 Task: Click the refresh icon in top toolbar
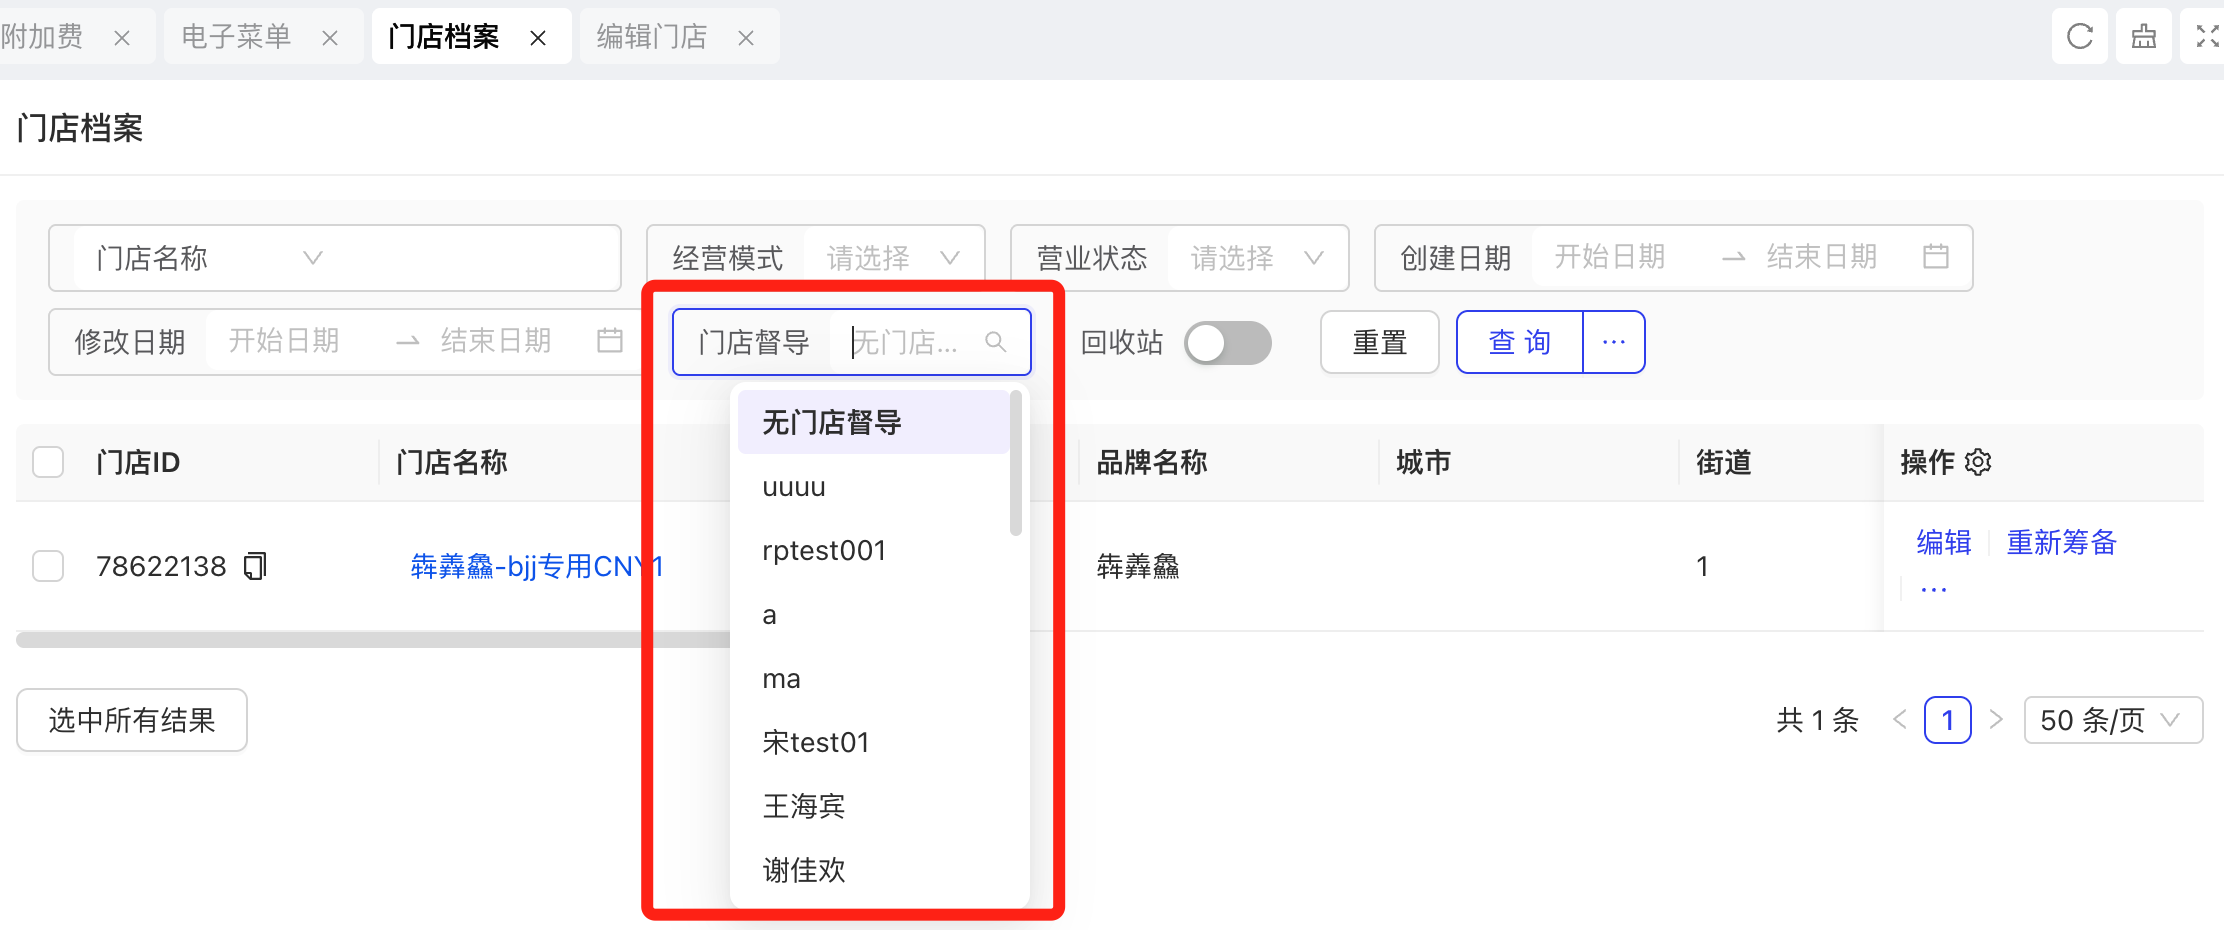pyautogui.click(x=2079, y=37)
